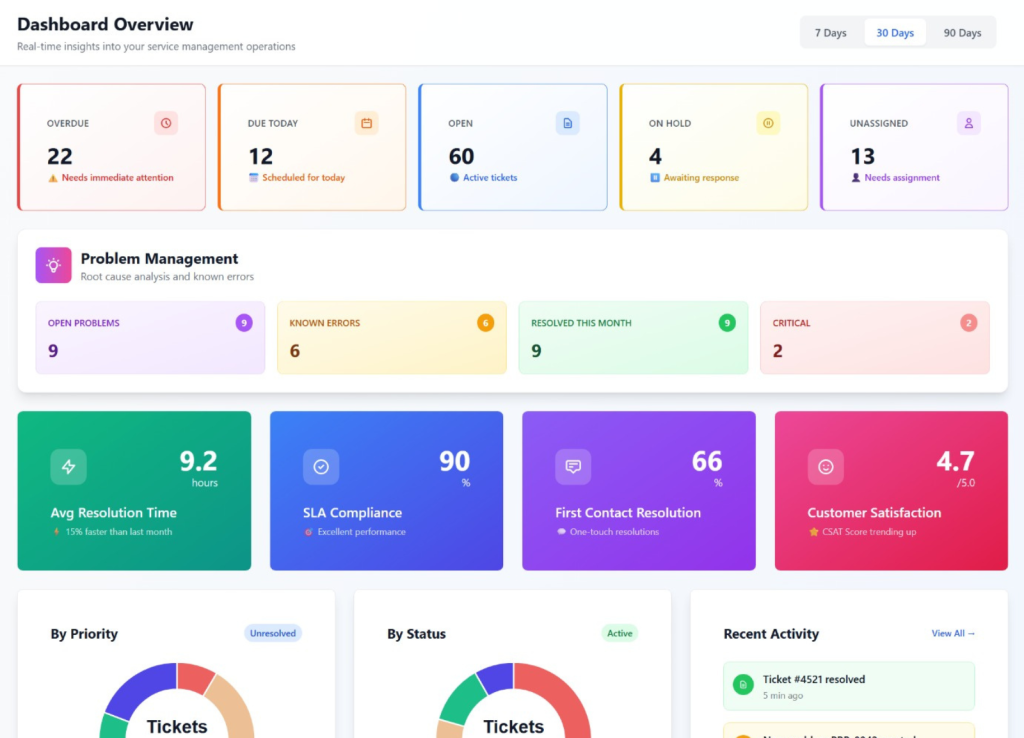Screen dimensions: 1024x738
Task: Click the Due Today calendar icon
Action: point(366,123)
